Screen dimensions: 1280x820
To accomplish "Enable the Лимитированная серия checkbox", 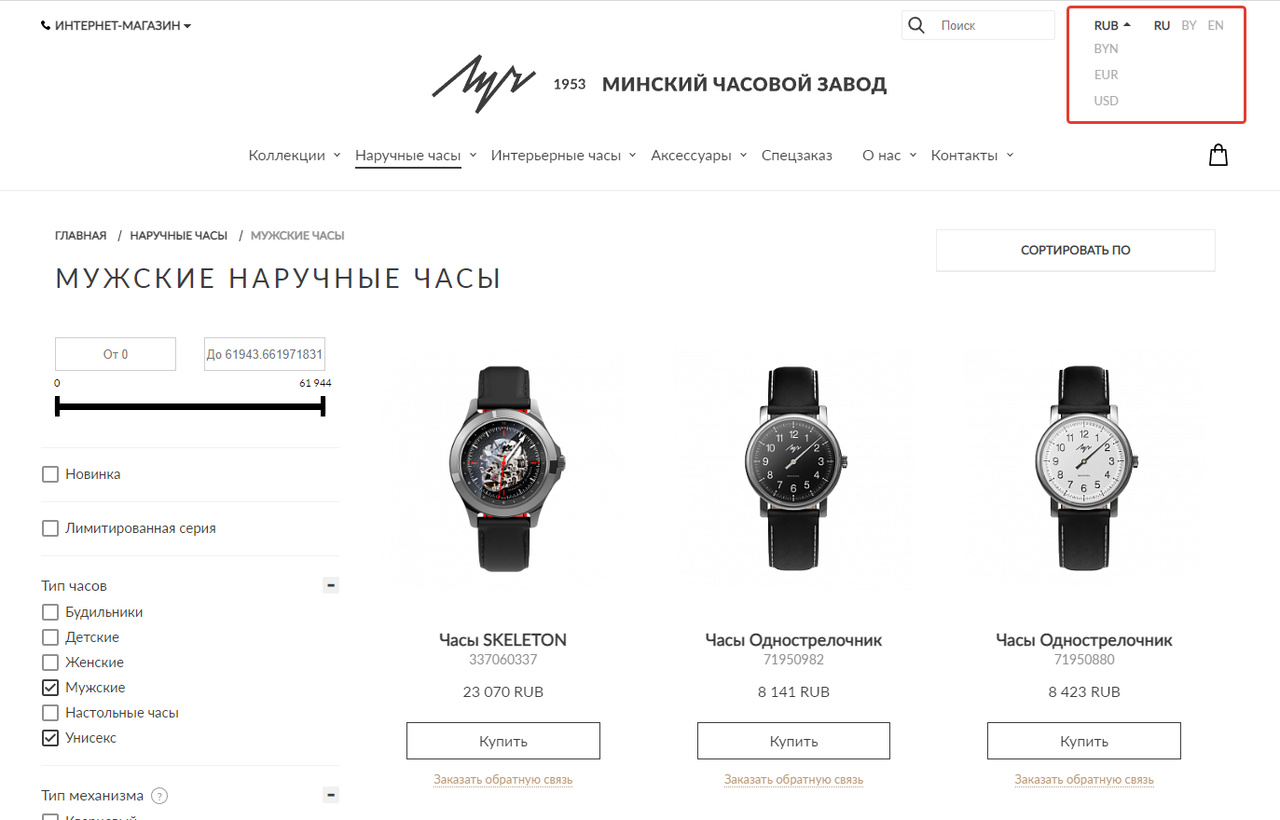I will [x=50, y=528].
